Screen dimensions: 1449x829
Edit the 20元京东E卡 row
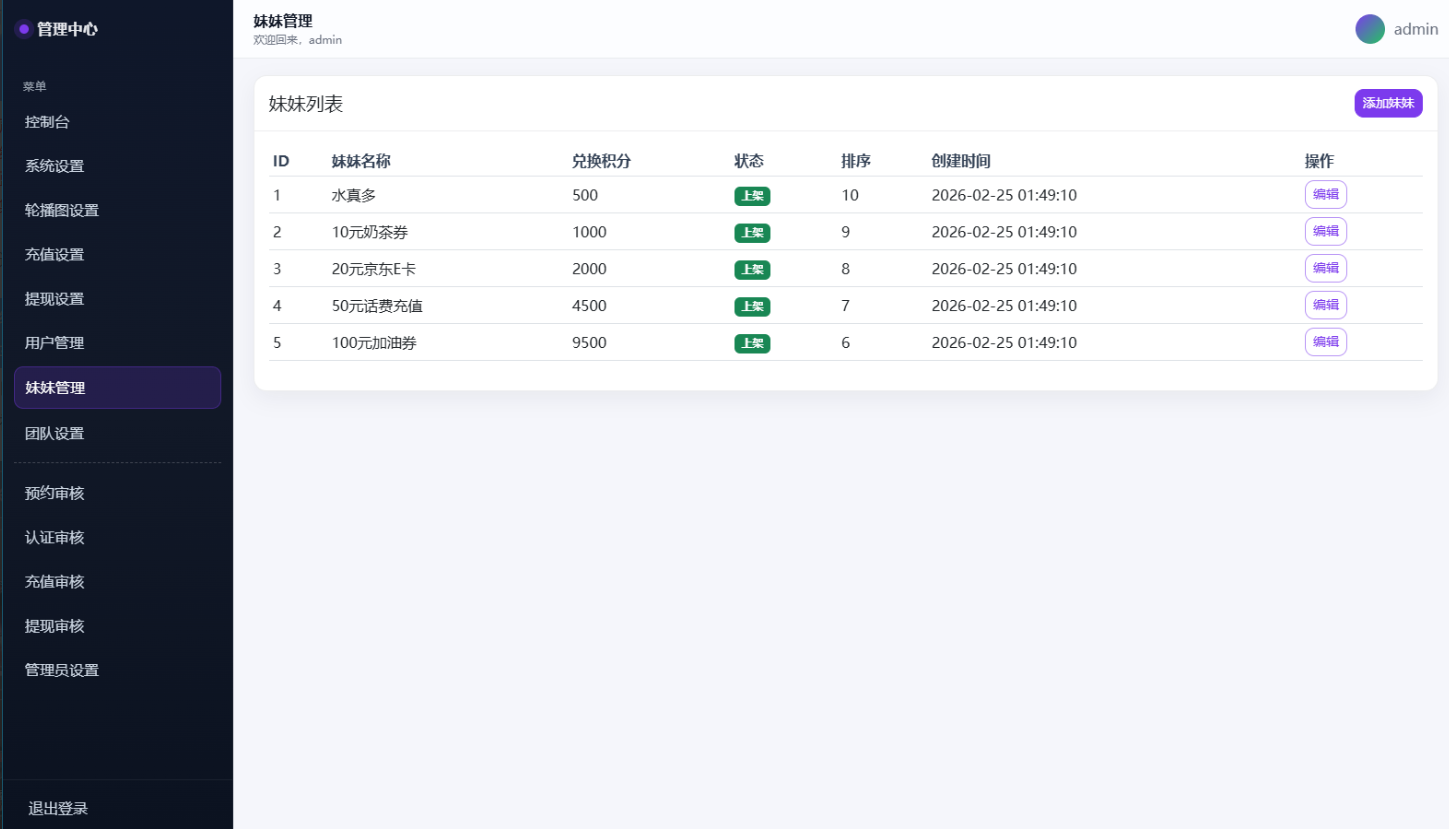pos(1325,268)
